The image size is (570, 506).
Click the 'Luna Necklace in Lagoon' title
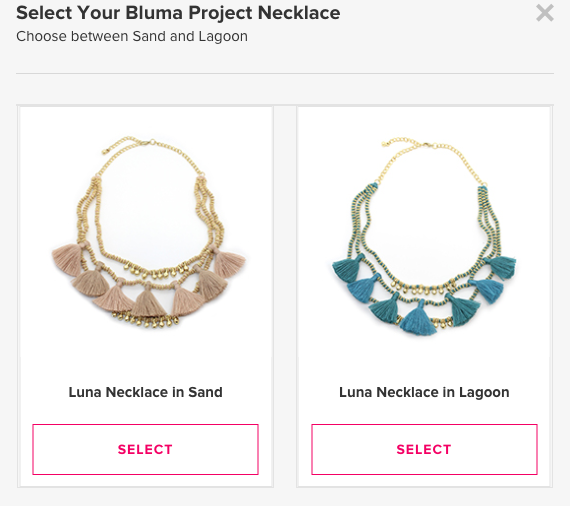[424, 392]
